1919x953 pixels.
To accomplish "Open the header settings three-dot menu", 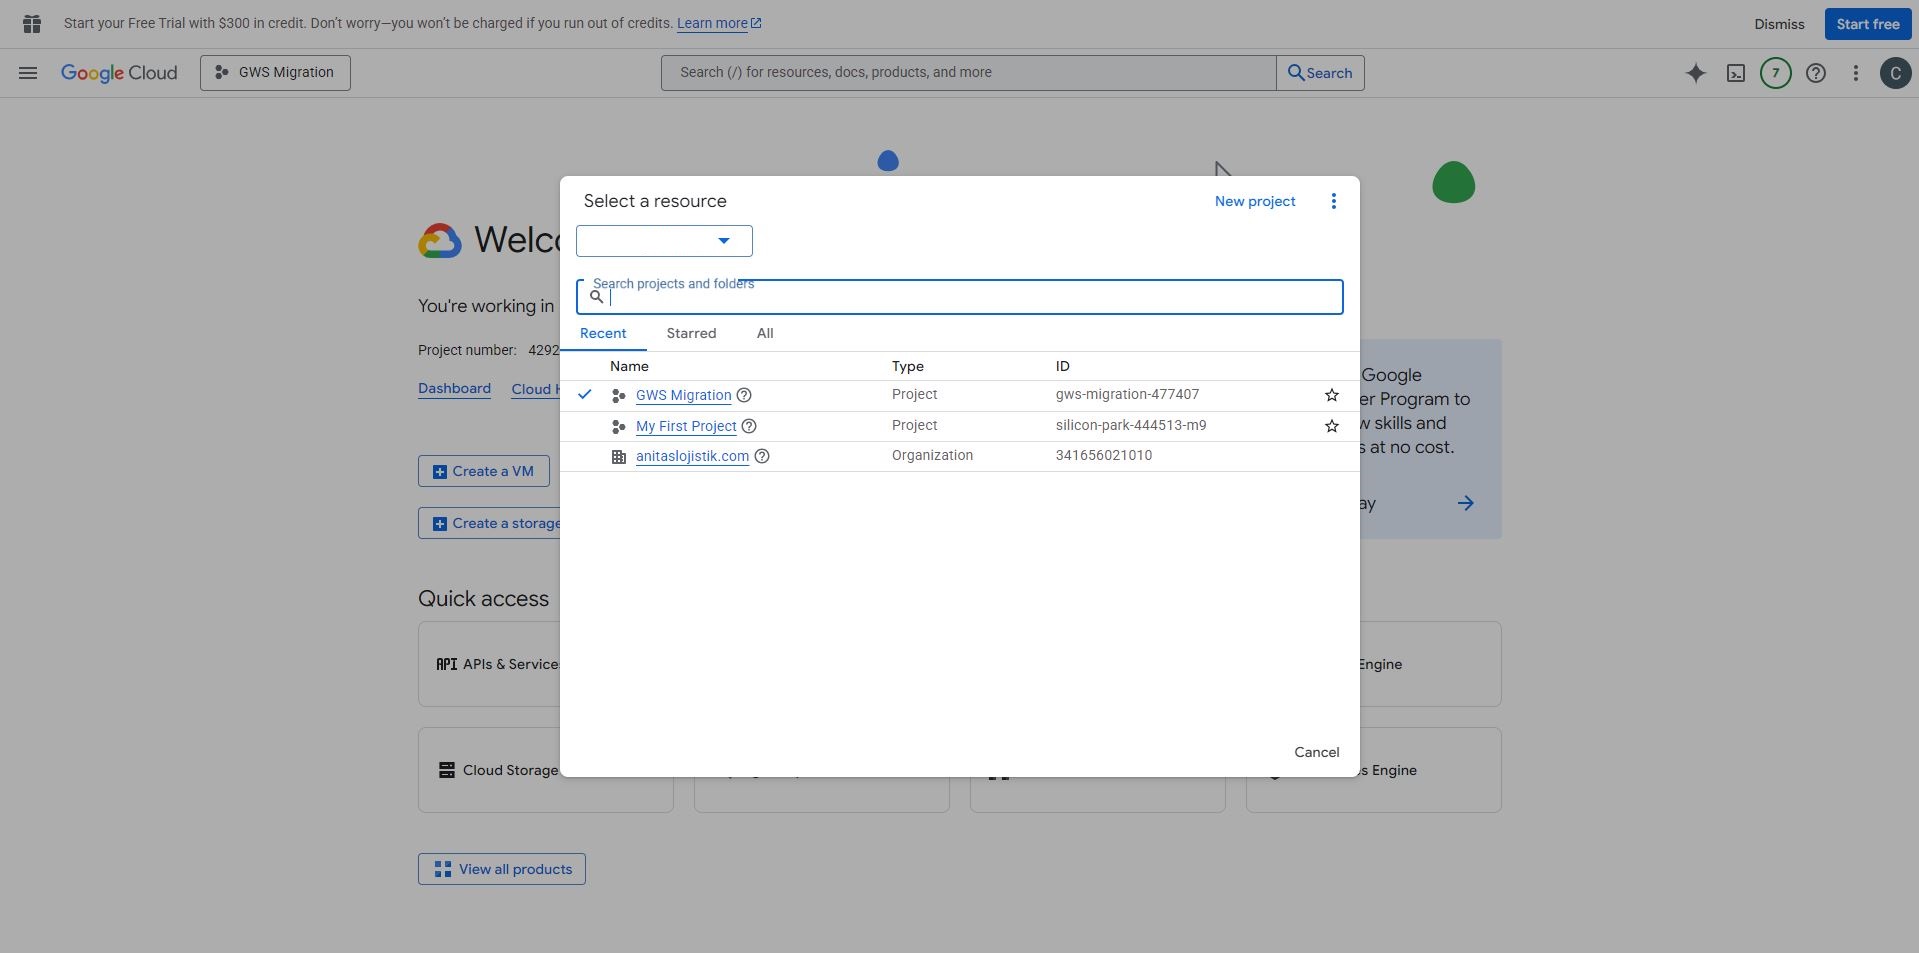I will (x=1855, y=73).
